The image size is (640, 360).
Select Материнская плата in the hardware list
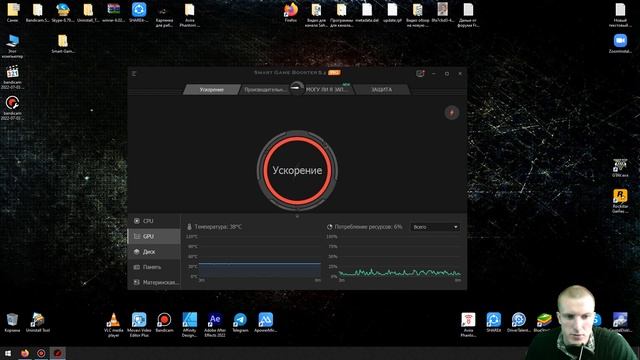click(x=154, y=282)
